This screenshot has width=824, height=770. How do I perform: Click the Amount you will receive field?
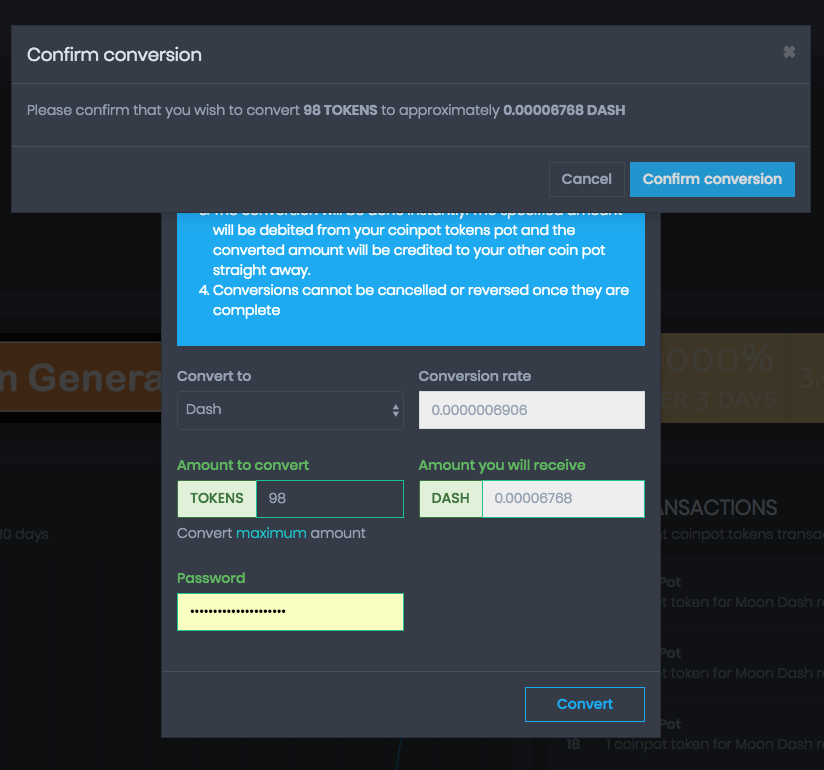point(563,499)
